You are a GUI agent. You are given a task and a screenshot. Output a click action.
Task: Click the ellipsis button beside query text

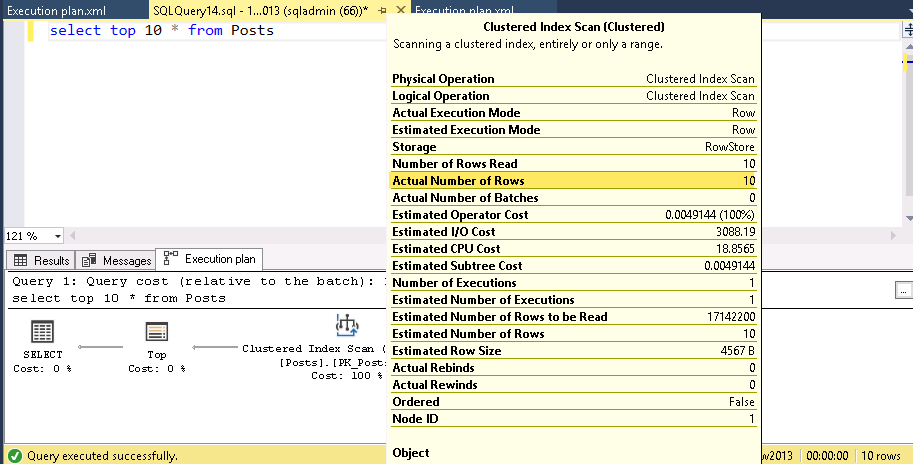pyautogui.click(x=903, y=290)
